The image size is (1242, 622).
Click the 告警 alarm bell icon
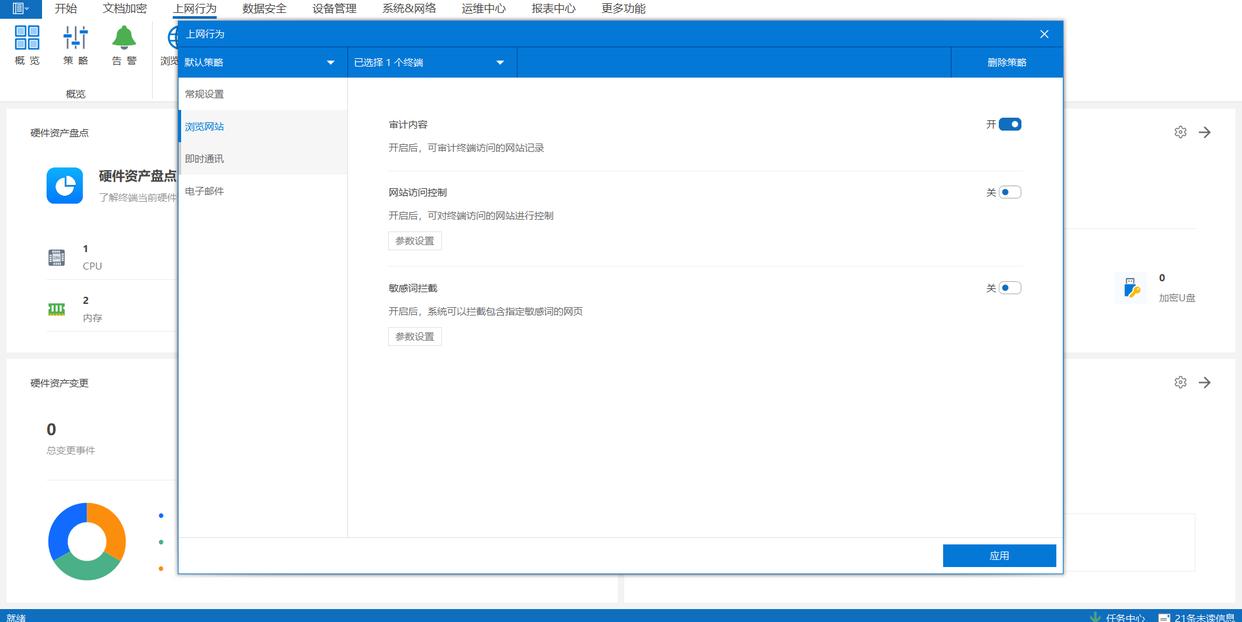point(124,39)
